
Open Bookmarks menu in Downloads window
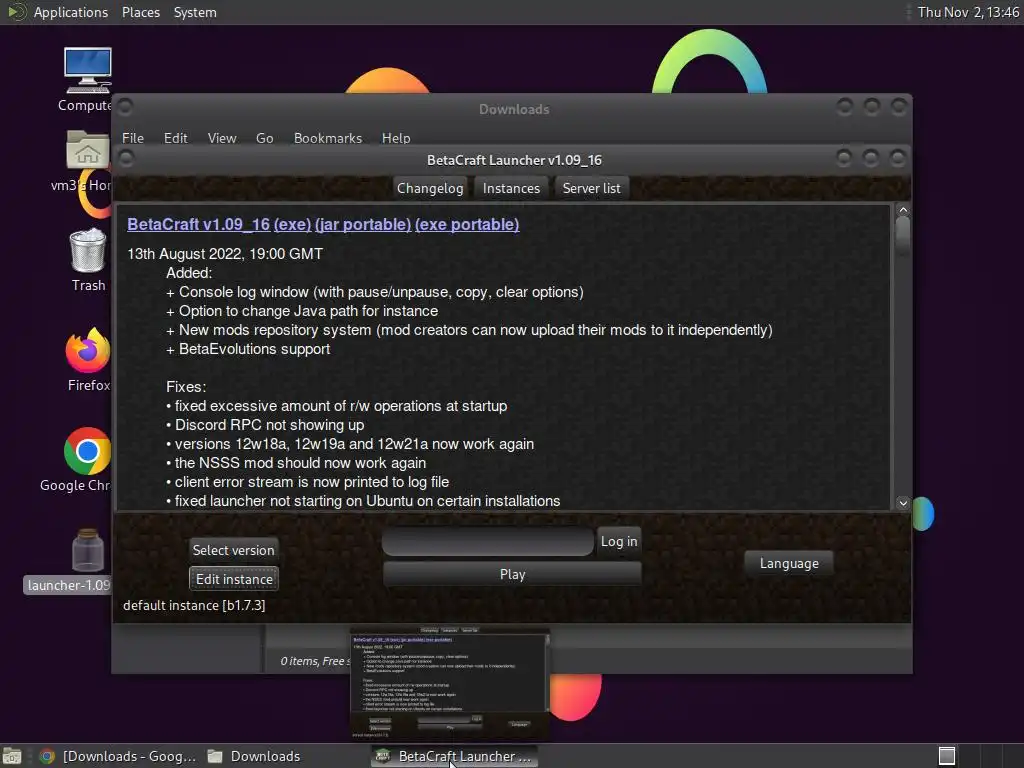click(327, 138)
